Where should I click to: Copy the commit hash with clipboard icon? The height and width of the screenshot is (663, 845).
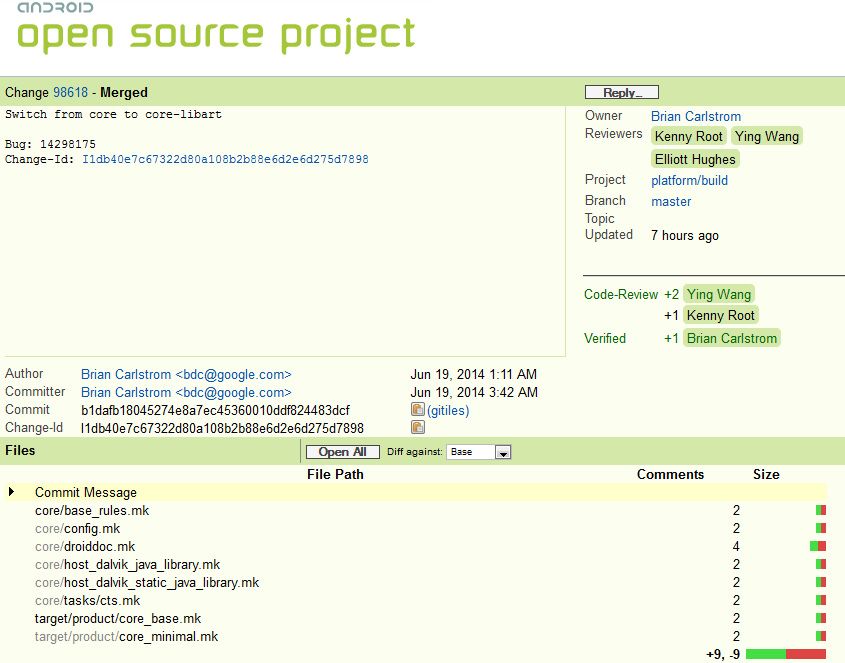click(x=418, y=410)
